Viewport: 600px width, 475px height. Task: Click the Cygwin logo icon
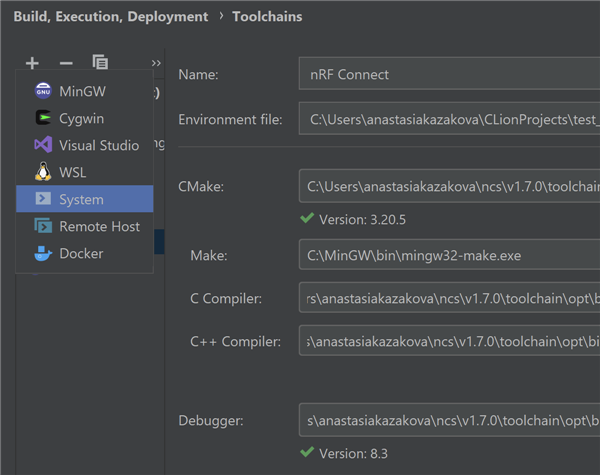[x=42, y=118]
